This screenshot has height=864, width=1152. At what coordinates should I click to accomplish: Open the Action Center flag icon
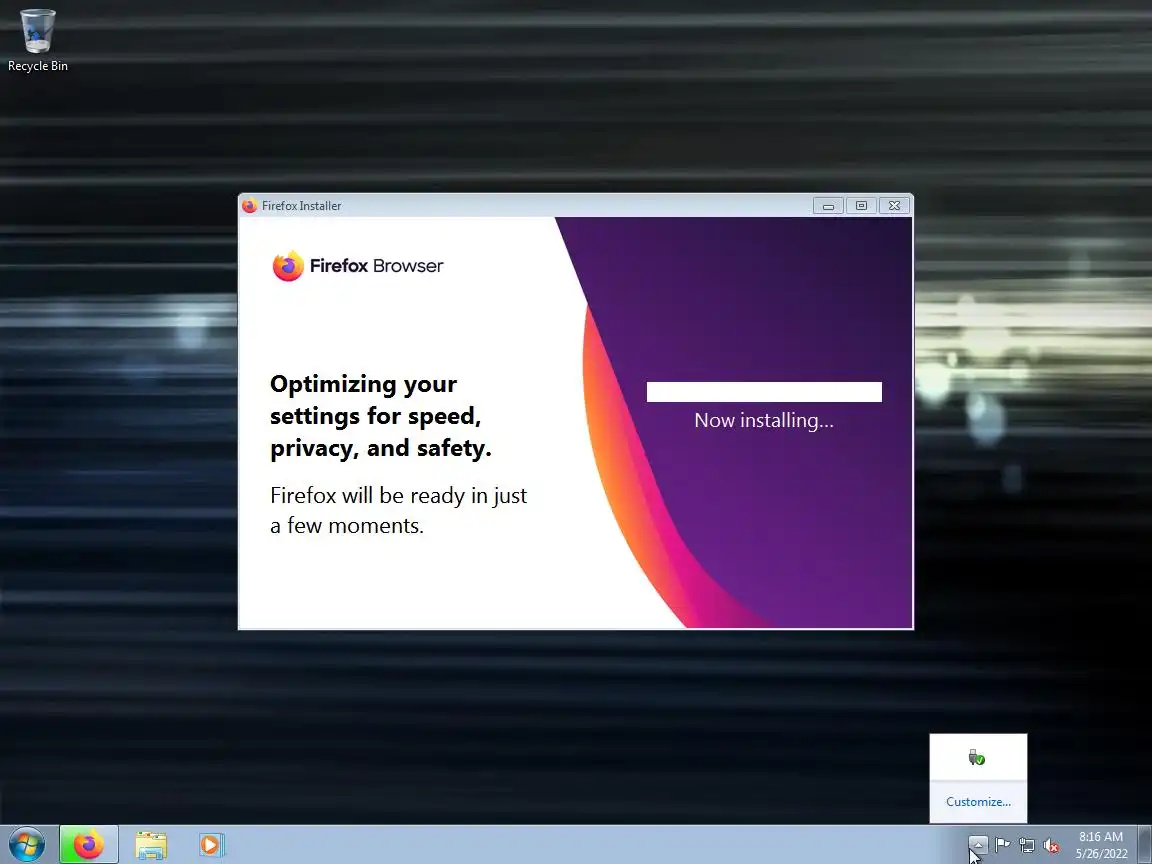pos(1002,845)
